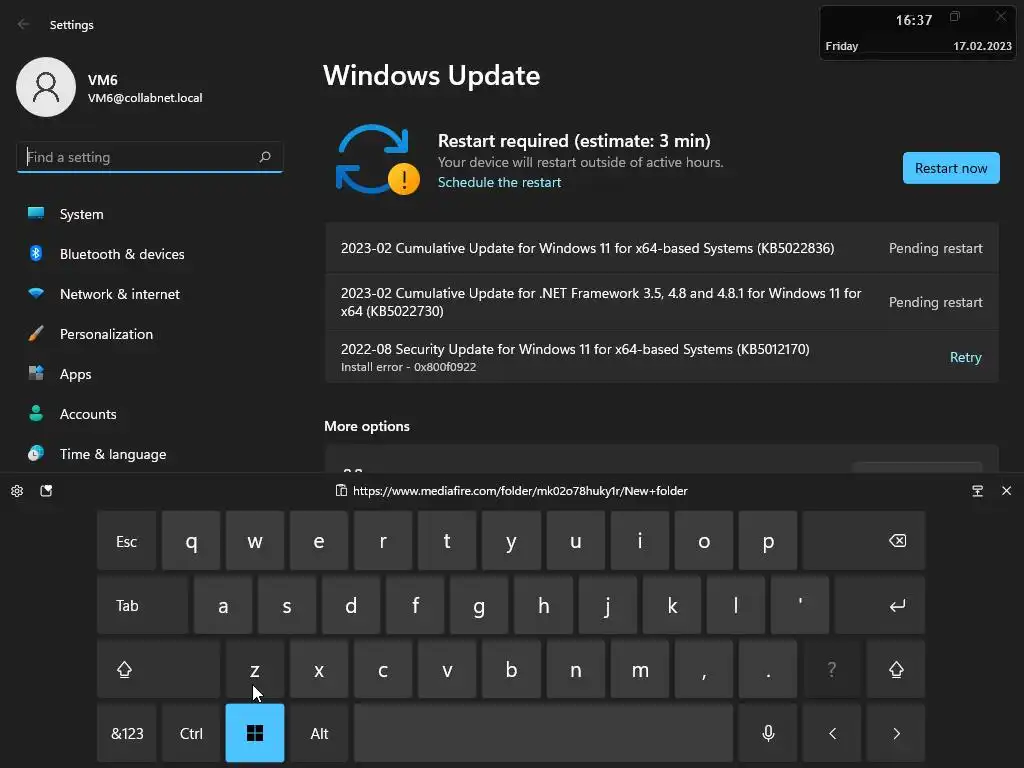Open touch keyboard settings gear
Viewport: 1024px width, 768px height.
tap(17, 491)
